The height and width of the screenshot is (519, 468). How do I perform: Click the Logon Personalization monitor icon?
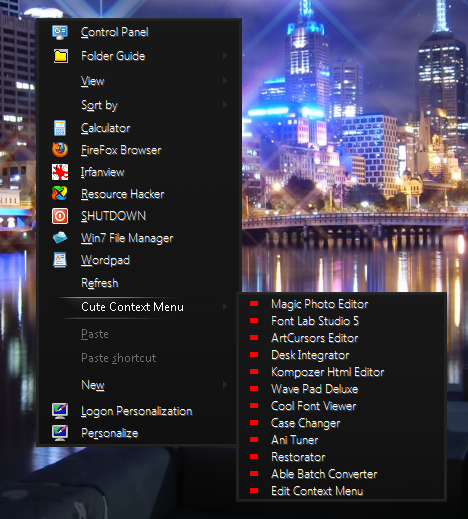[60, 411]
